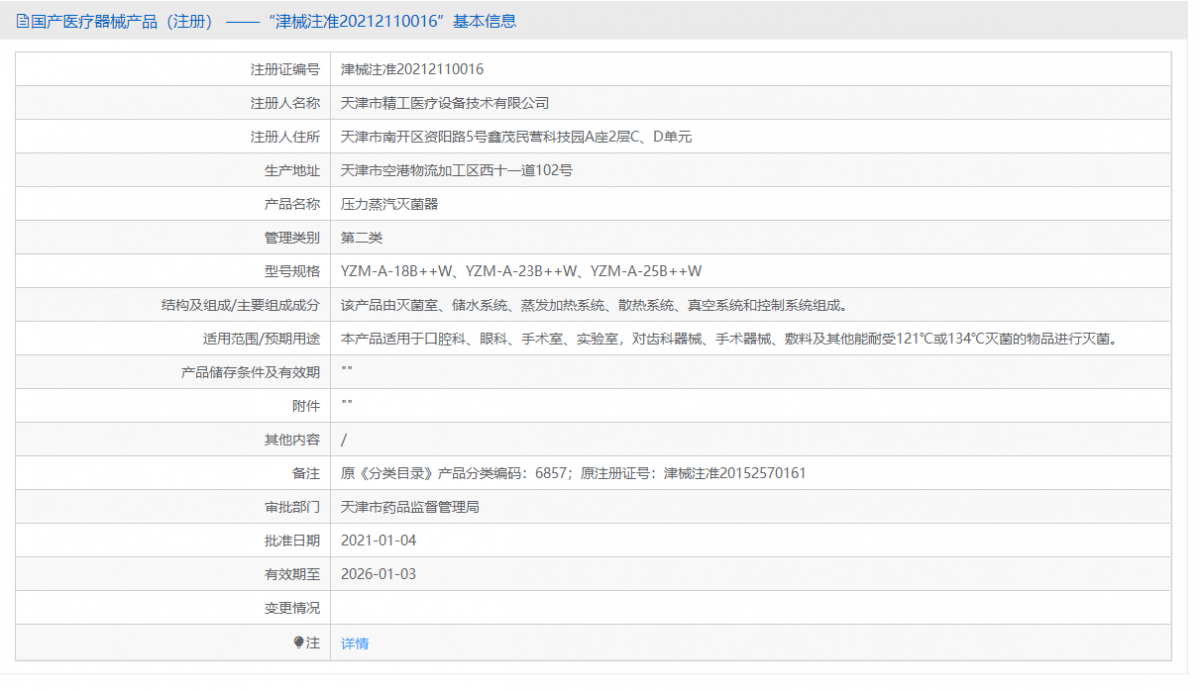Click the 适用范围/预期用途 label
Screen dimensions: 1200x691
tap(261, 339)
